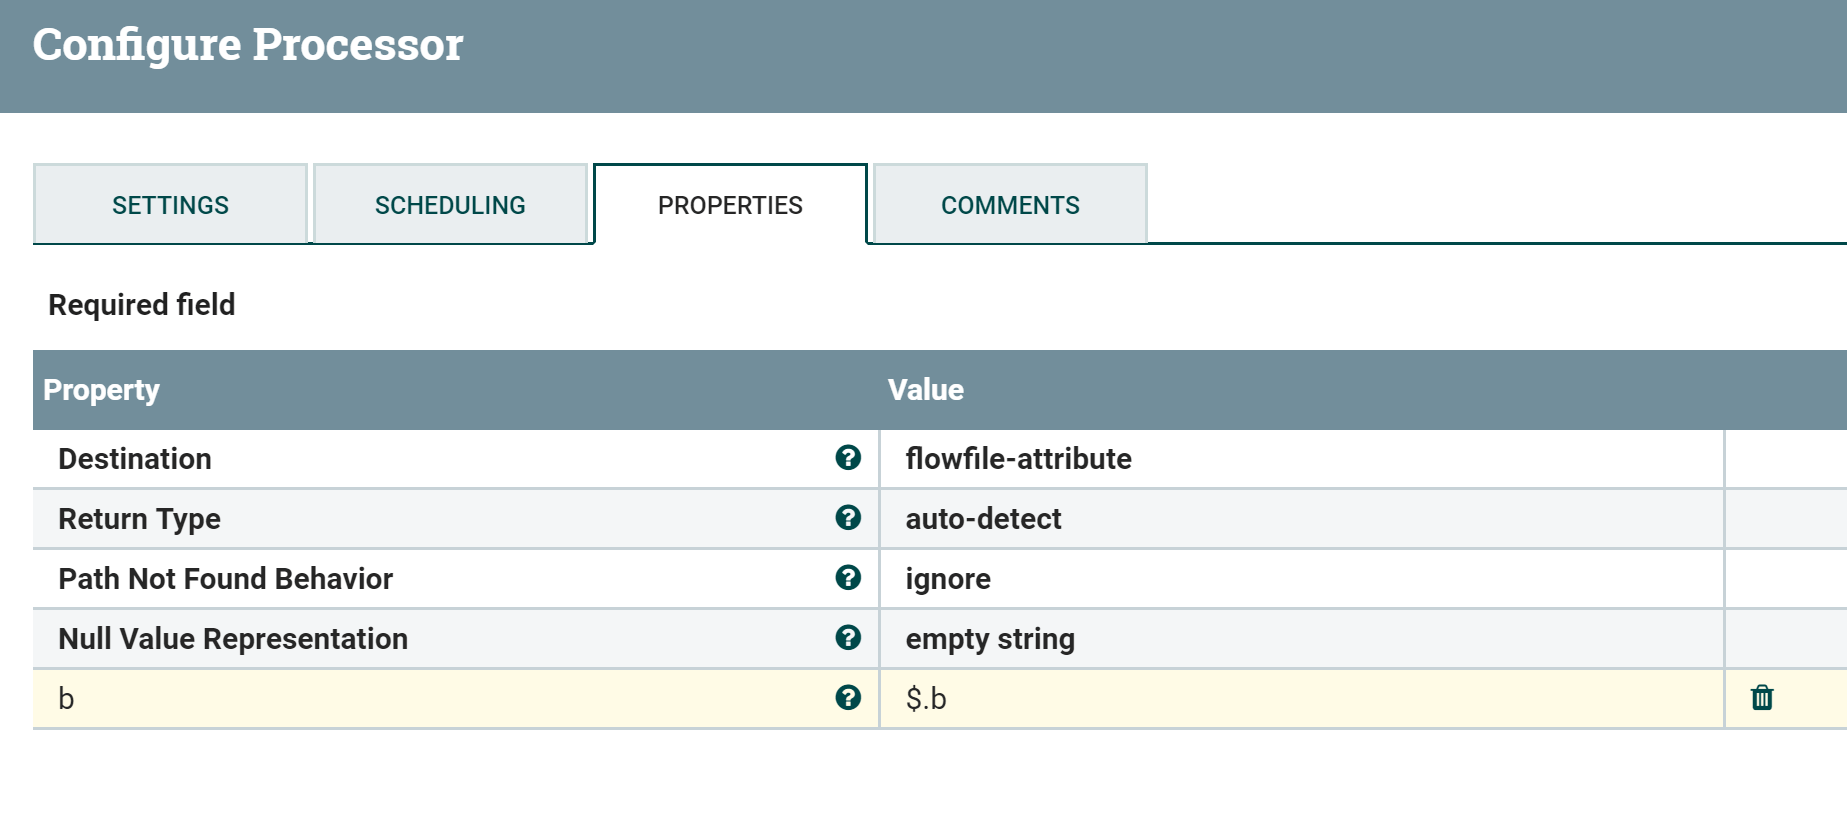Viewport: 1847px width, 833px height.
Task: Show help for Null Value Representation
Action: point(848,638)
